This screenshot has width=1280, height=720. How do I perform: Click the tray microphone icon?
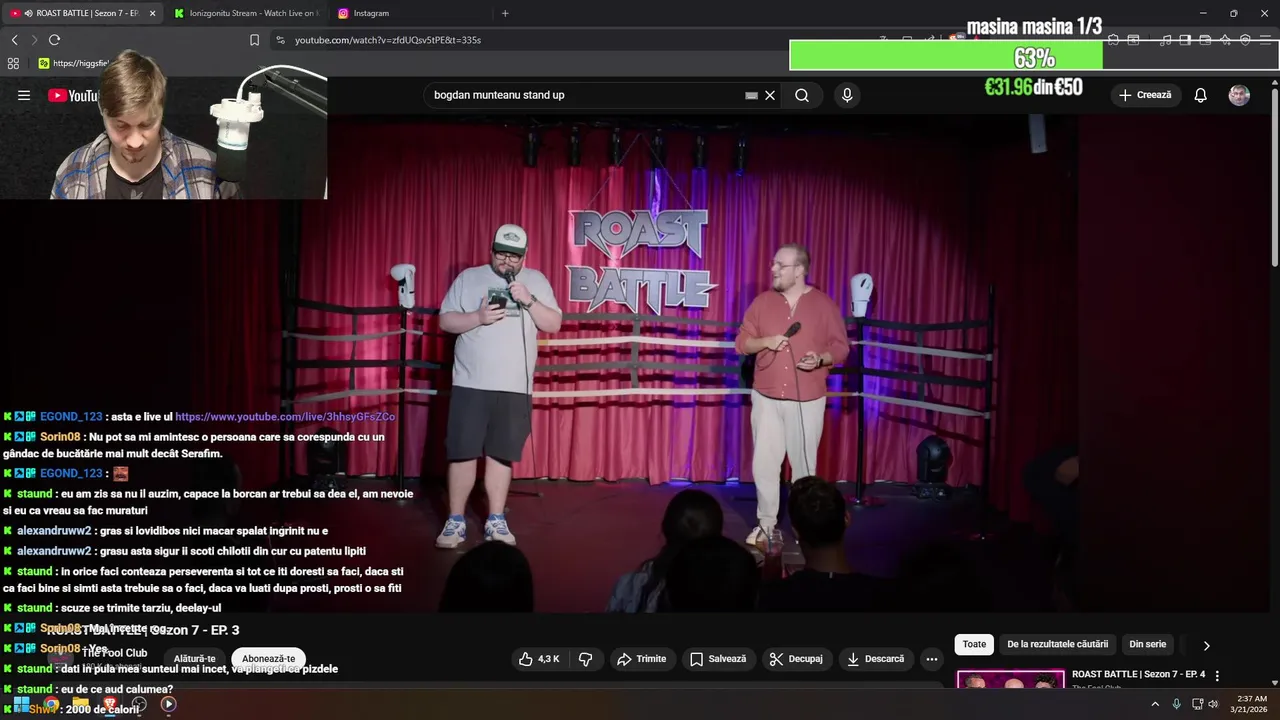(1176, 704)
